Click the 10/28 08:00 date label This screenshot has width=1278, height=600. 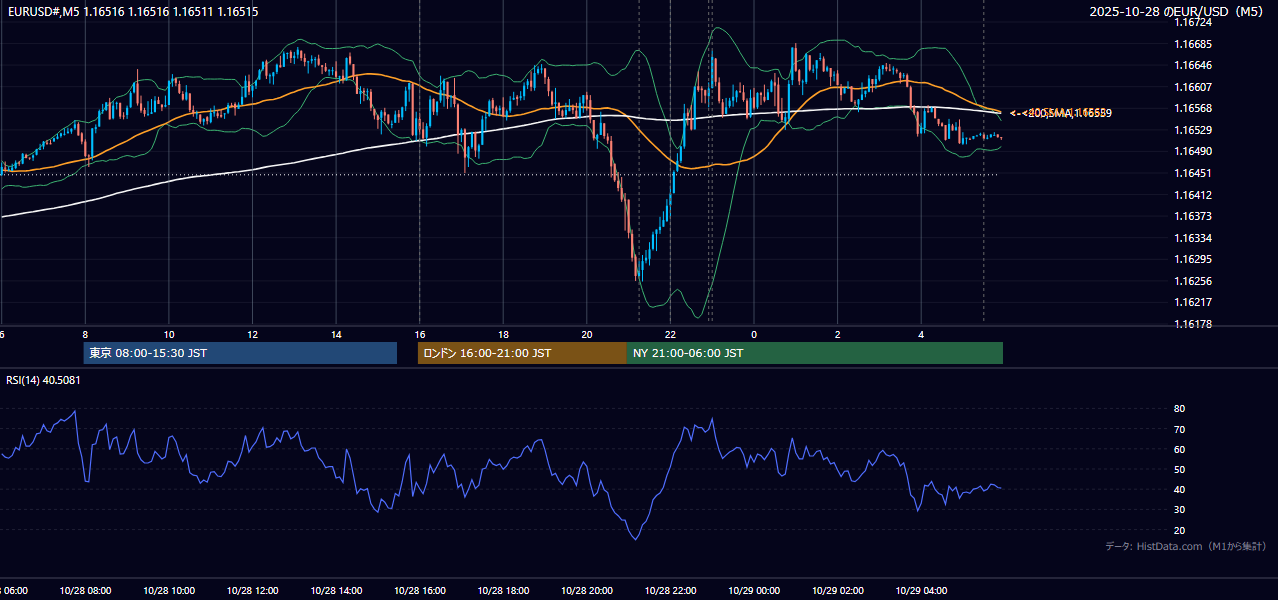pyautogui.click(x=85, y=590)
